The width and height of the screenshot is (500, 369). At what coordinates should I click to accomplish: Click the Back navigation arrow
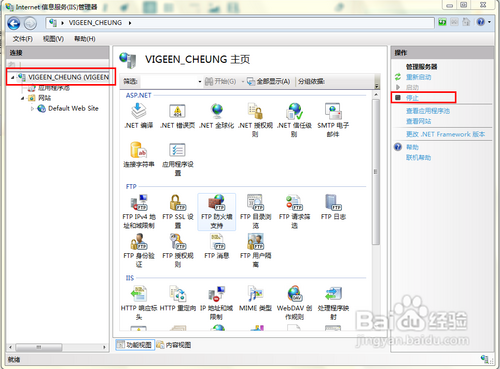click(x=14, y=23)
